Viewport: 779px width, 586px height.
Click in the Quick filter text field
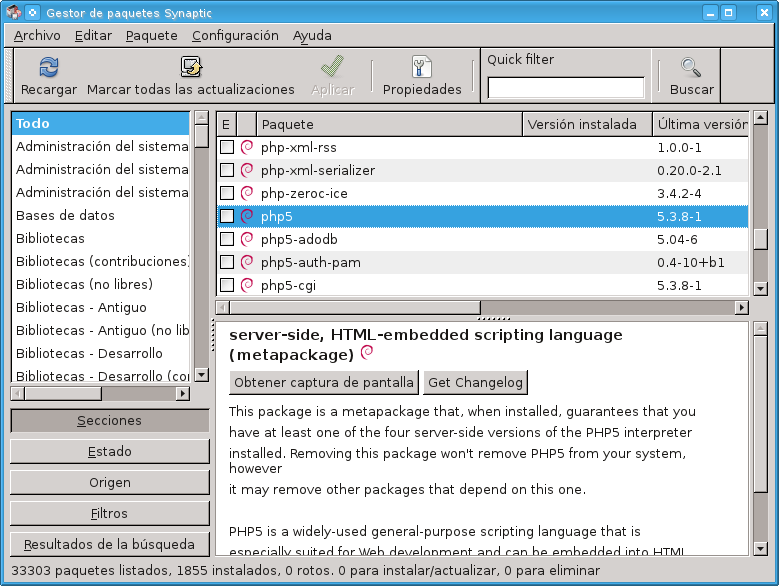pyautogui.click(x=566, y=88)
